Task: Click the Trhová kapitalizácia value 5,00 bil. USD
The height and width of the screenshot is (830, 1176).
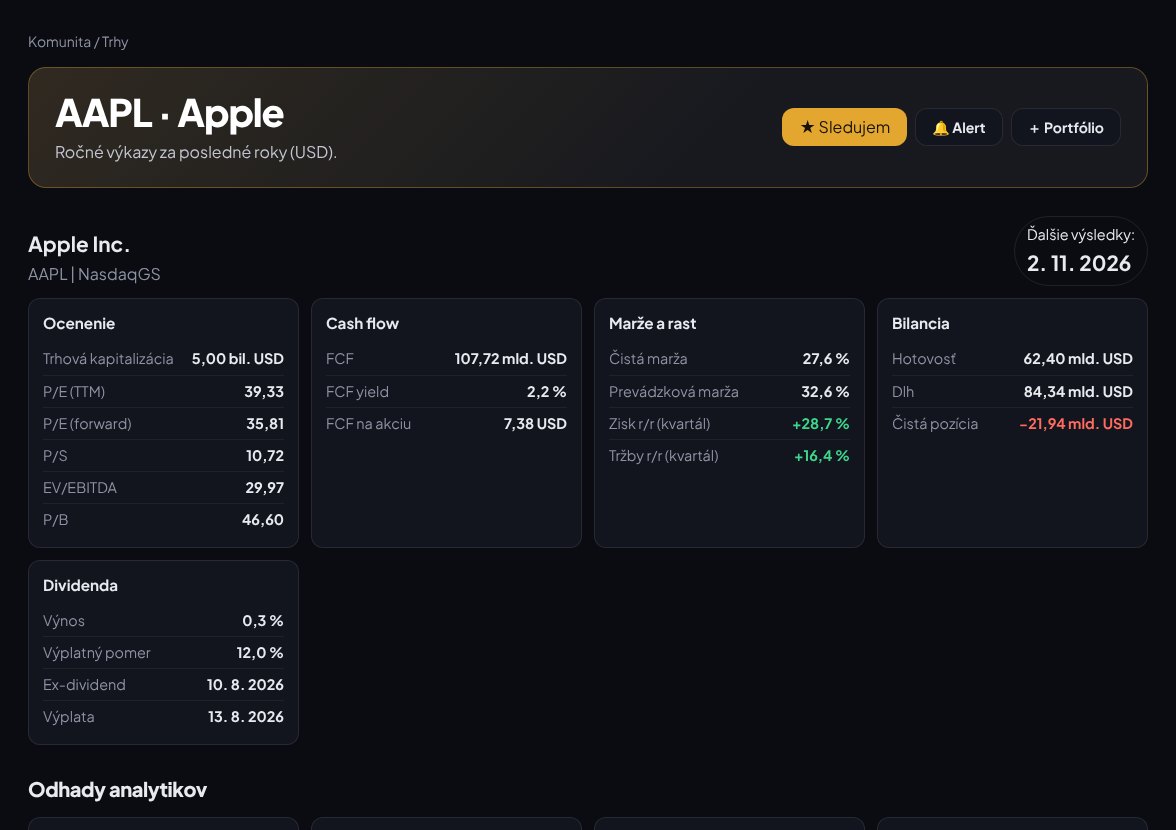Action: click(238, 359)
